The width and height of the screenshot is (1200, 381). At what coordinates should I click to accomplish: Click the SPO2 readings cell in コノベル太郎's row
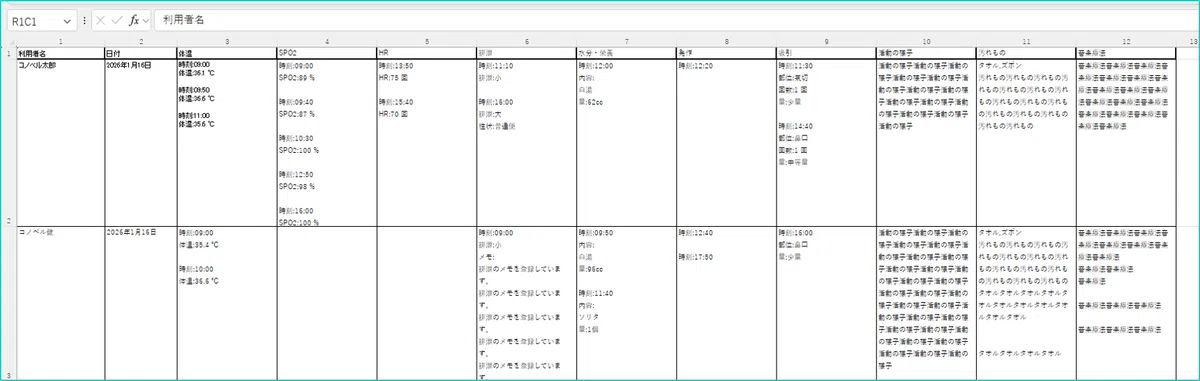point(327,143)
